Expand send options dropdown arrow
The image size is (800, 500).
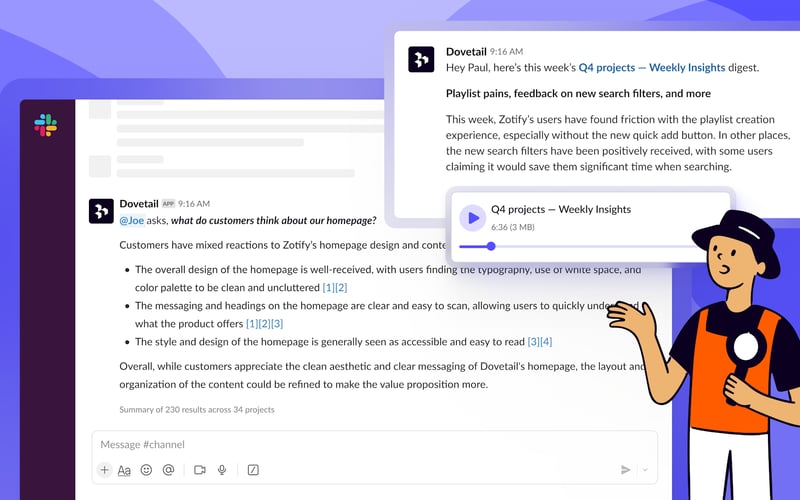(645, 470)
